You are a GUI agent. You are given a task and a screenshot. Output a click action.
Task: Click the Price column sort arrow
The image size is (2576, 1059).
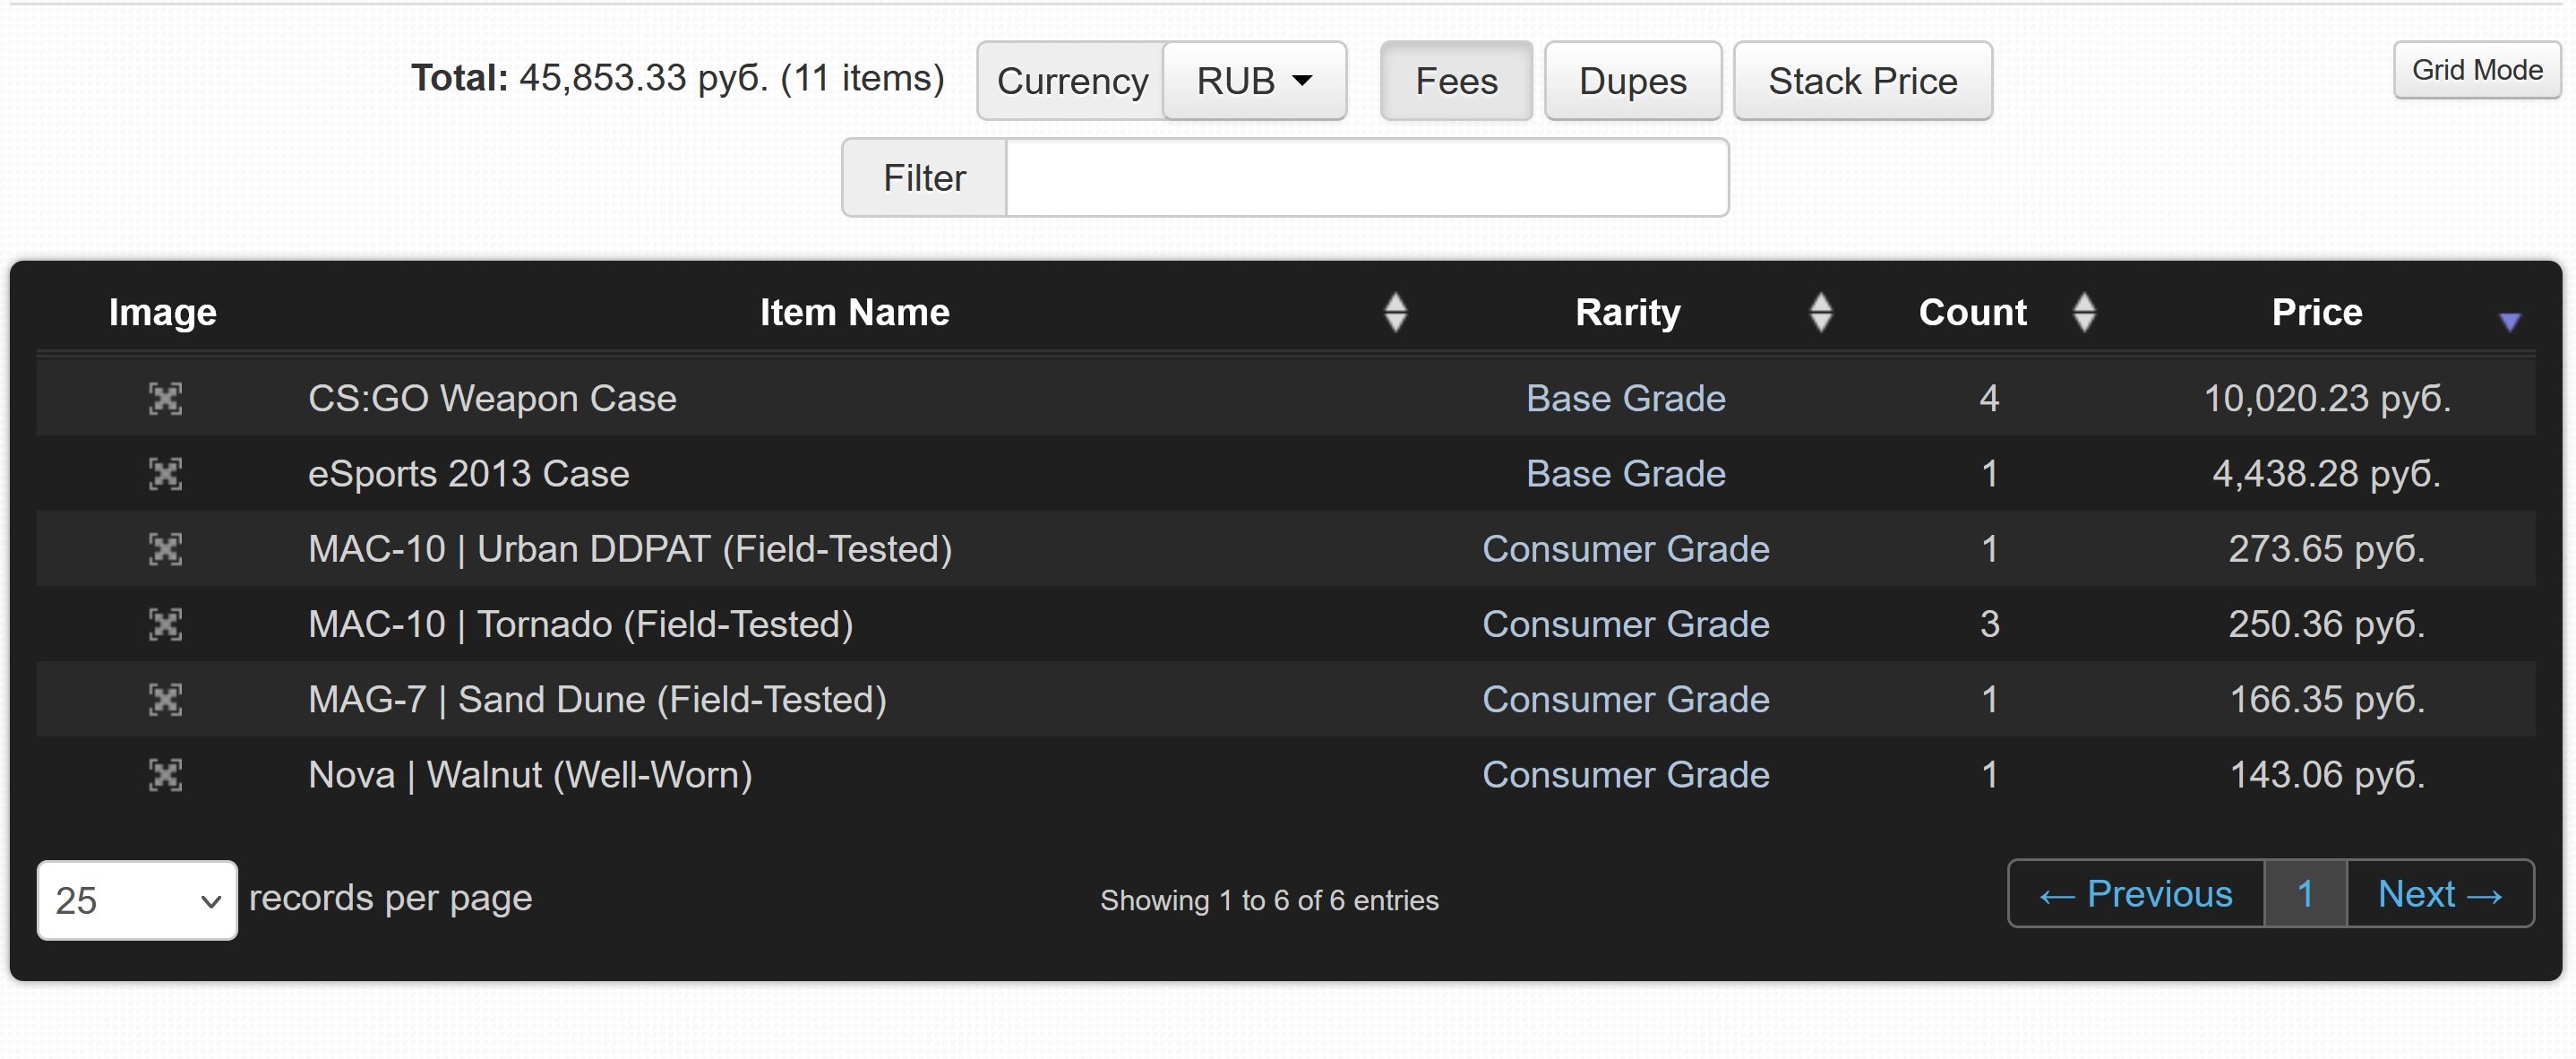(2509, 320)
